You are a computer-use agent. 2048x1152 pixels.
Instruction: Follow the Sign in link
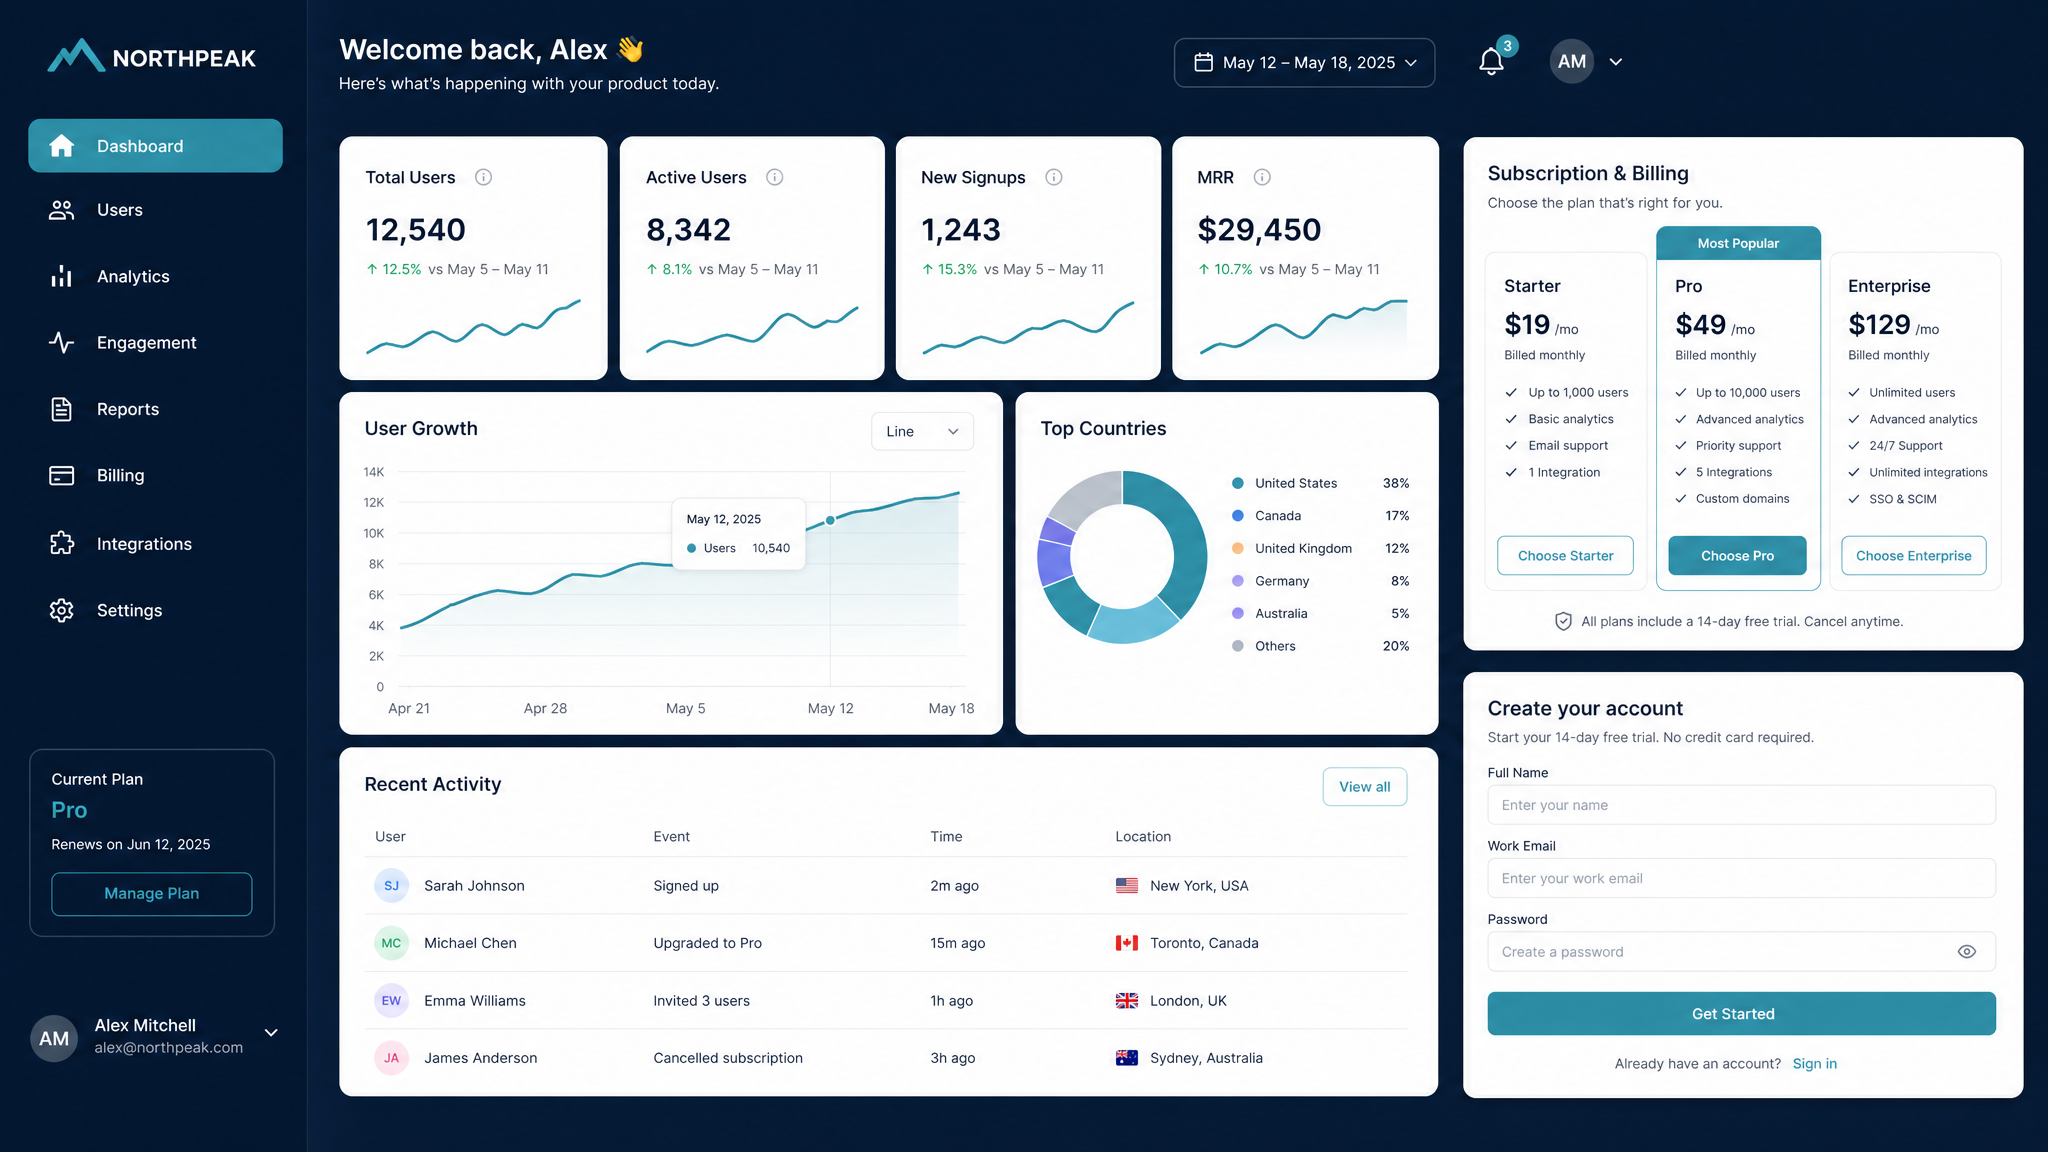pos(1814,1064)
